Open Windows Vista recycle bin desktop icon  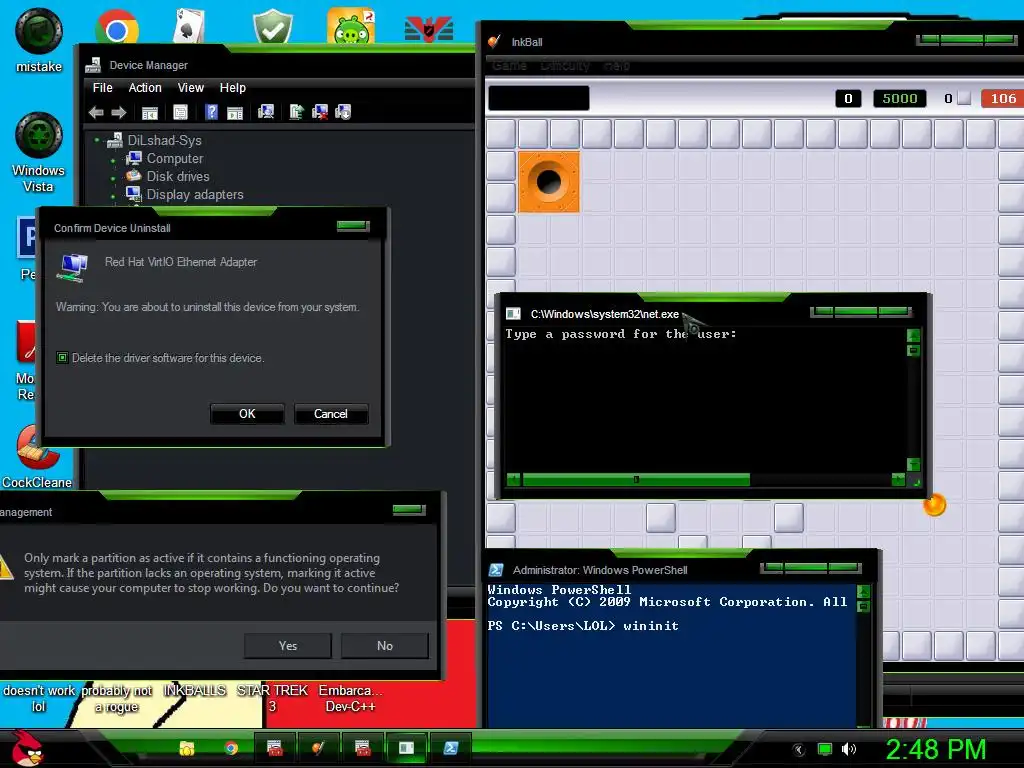(39, 152)
